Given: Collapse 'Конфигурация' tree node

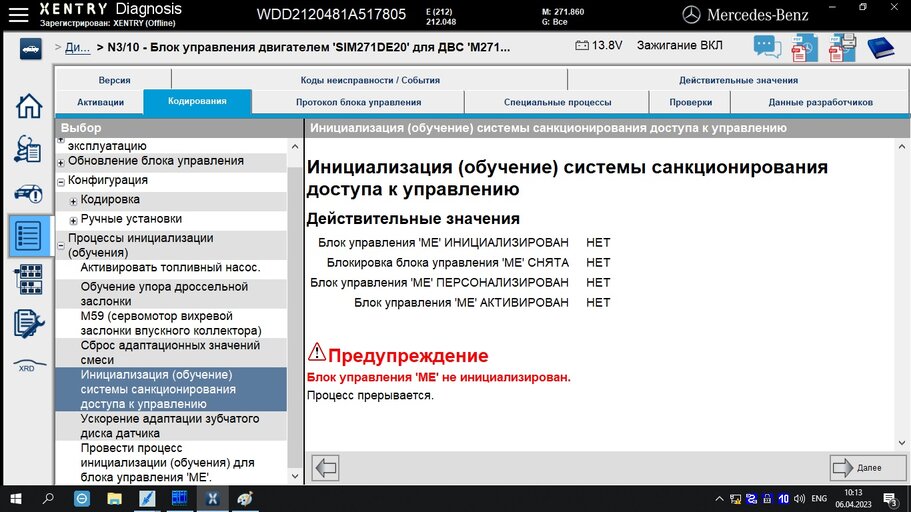Looking at the screenshot, I should click(x=61, y=182).
